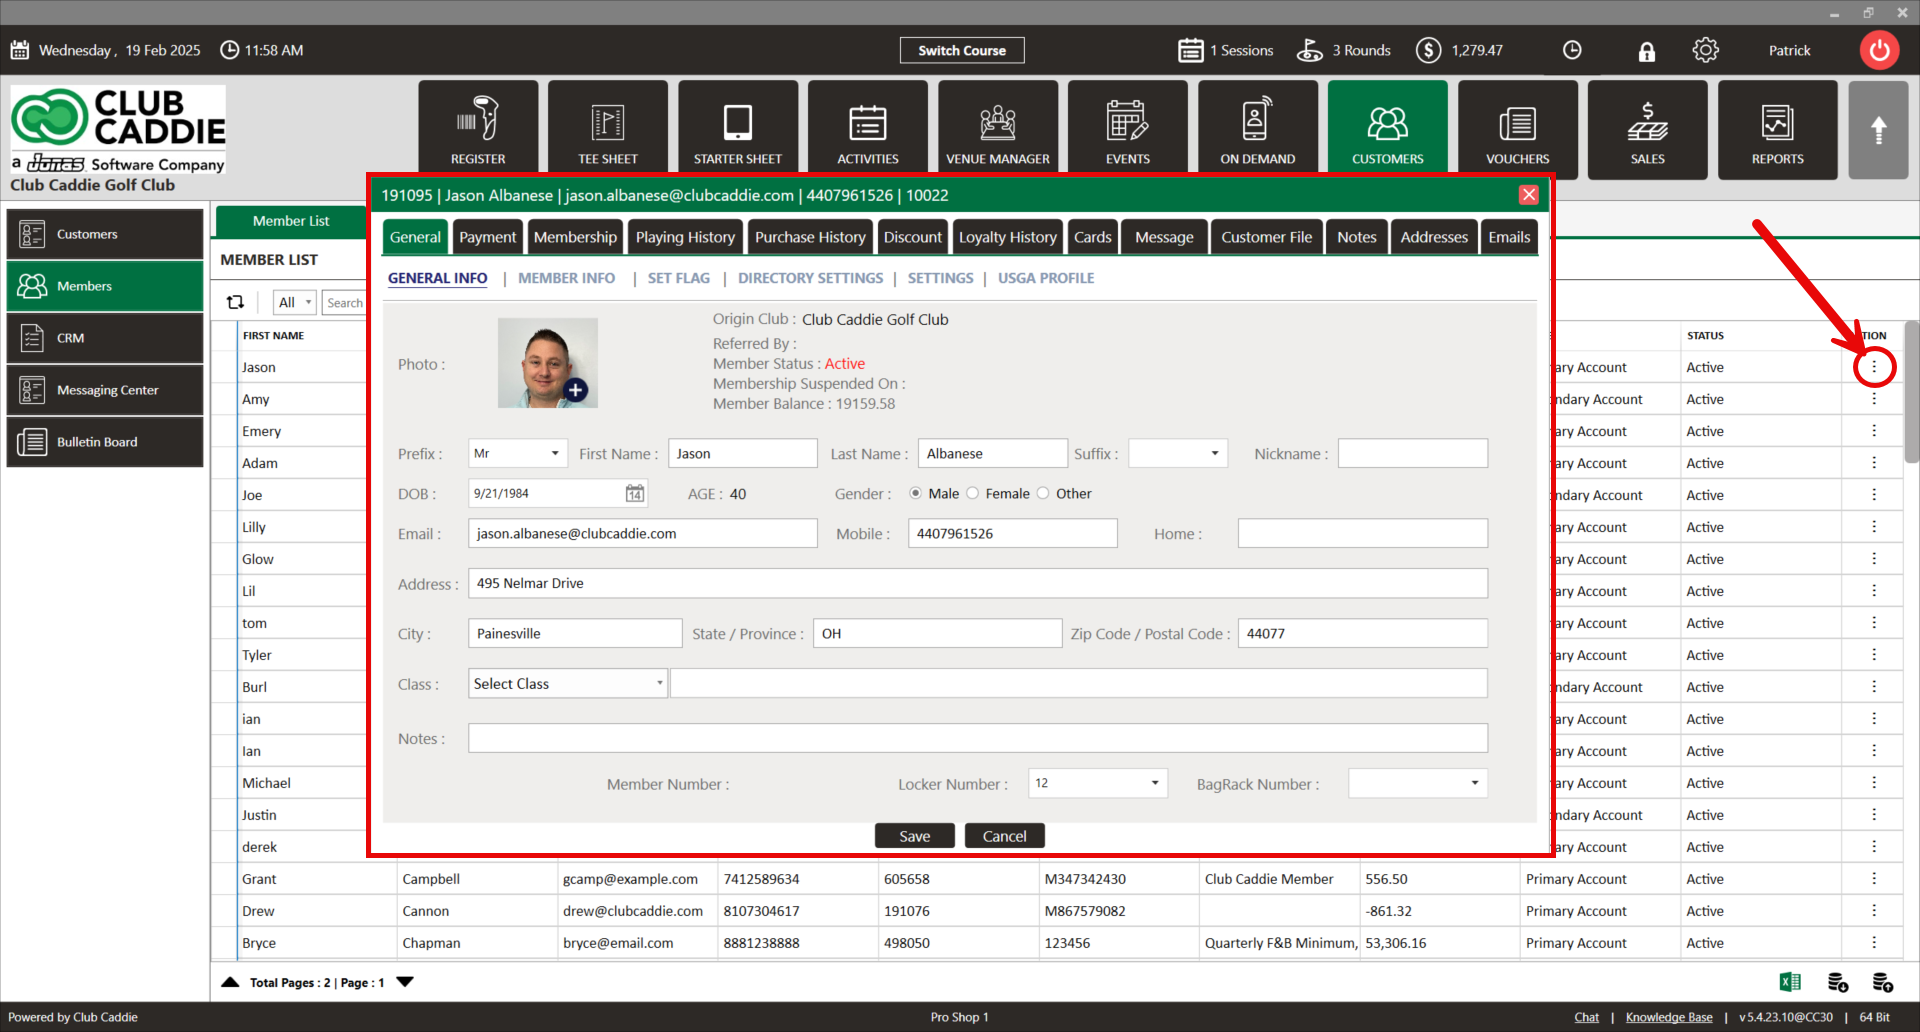
Task: Switch to the Playing History tab
Action: coord(685,237)
